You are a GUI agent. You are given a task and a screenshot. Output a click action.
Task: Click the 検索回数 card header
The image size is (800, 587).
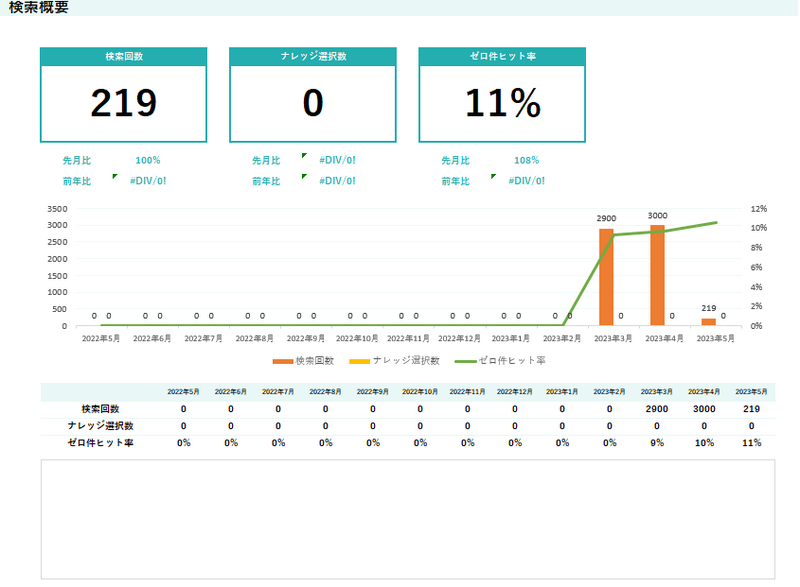123,56
